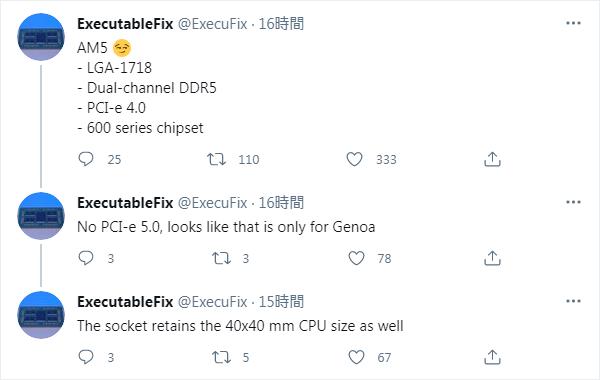Open more options for the socket size tweet

click(573, 301)
